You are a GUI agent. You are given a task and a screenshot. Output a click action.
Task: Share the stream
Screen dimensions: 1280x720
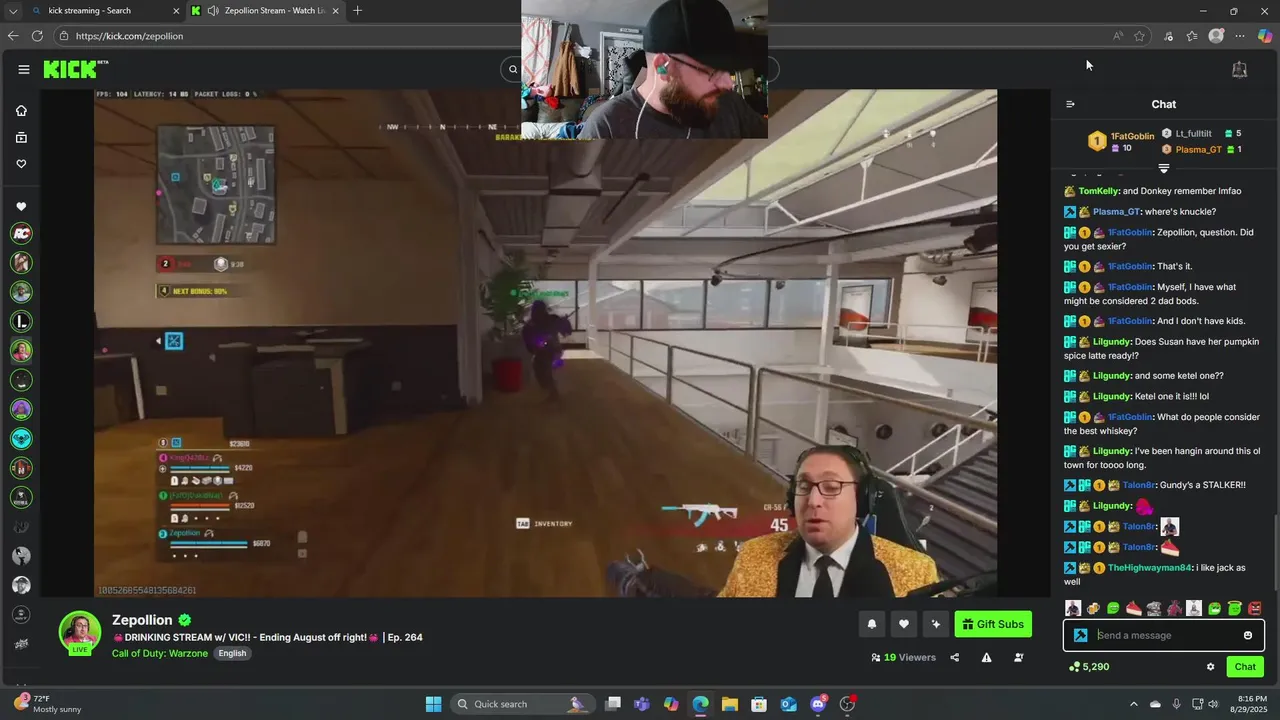[x=954, y=657]
